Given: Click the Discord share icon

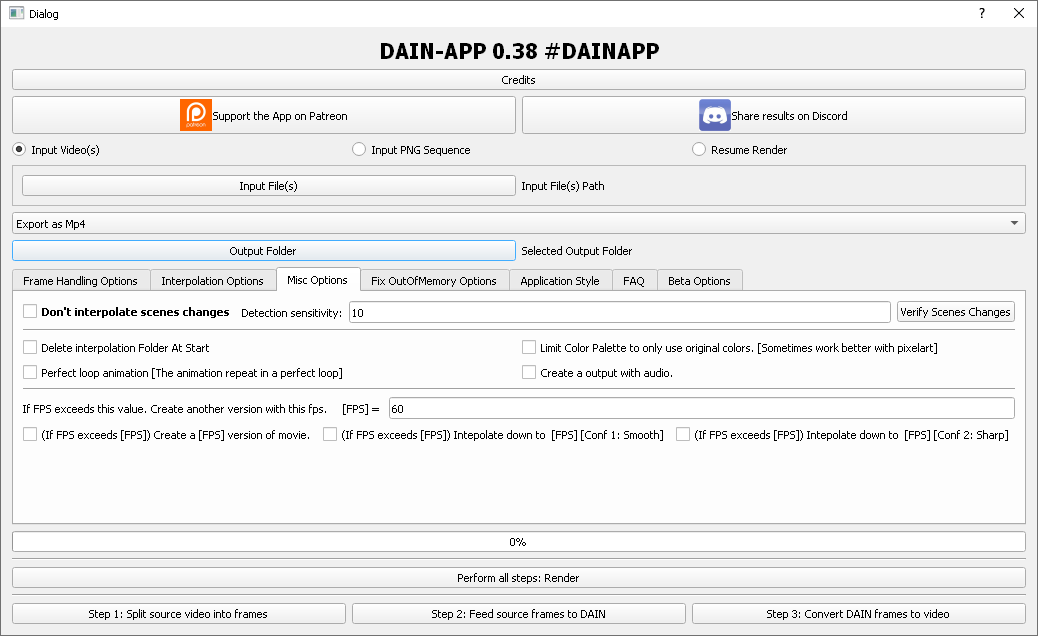Looking at the screenshot, I should pyautogui.click(x=713, y=114).
